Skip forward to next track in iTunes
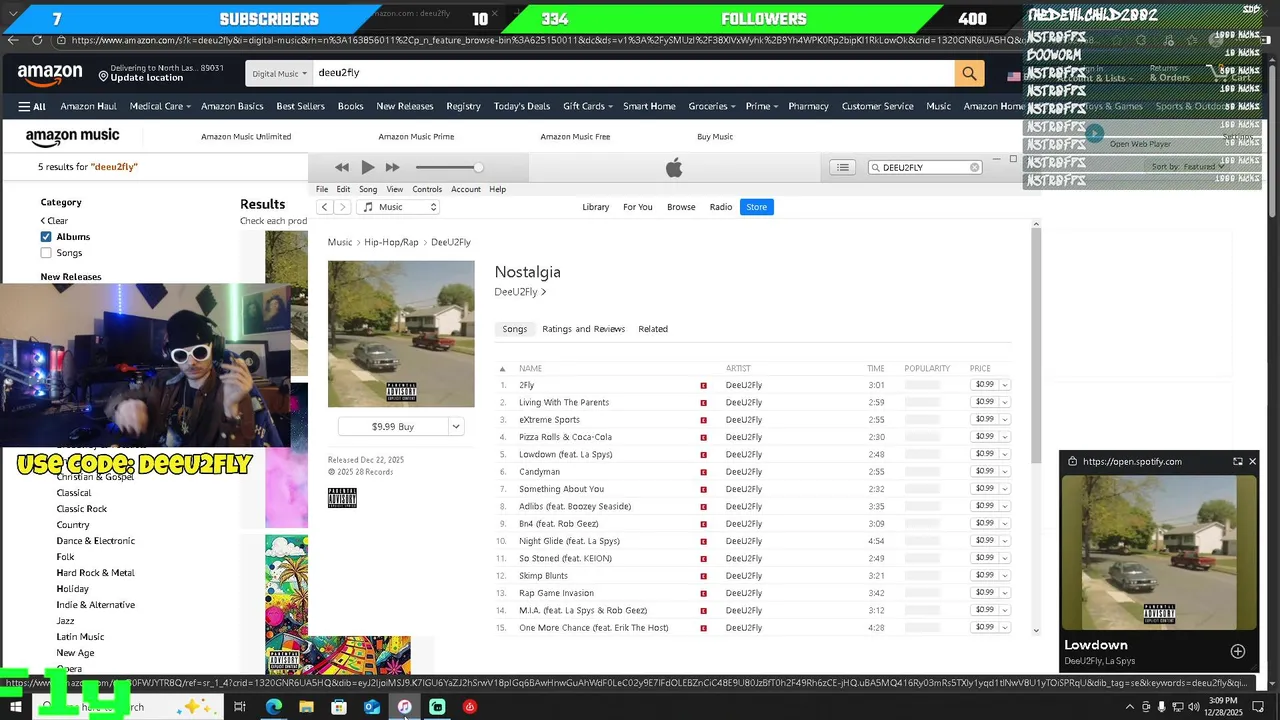 point(393,167)
